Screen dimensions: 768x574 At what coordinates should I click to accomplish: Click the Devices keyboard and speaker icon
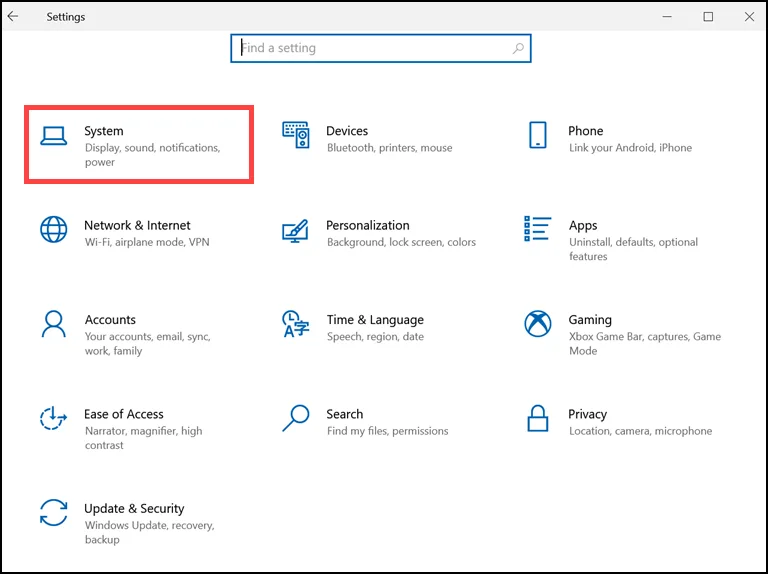(296, 135)
